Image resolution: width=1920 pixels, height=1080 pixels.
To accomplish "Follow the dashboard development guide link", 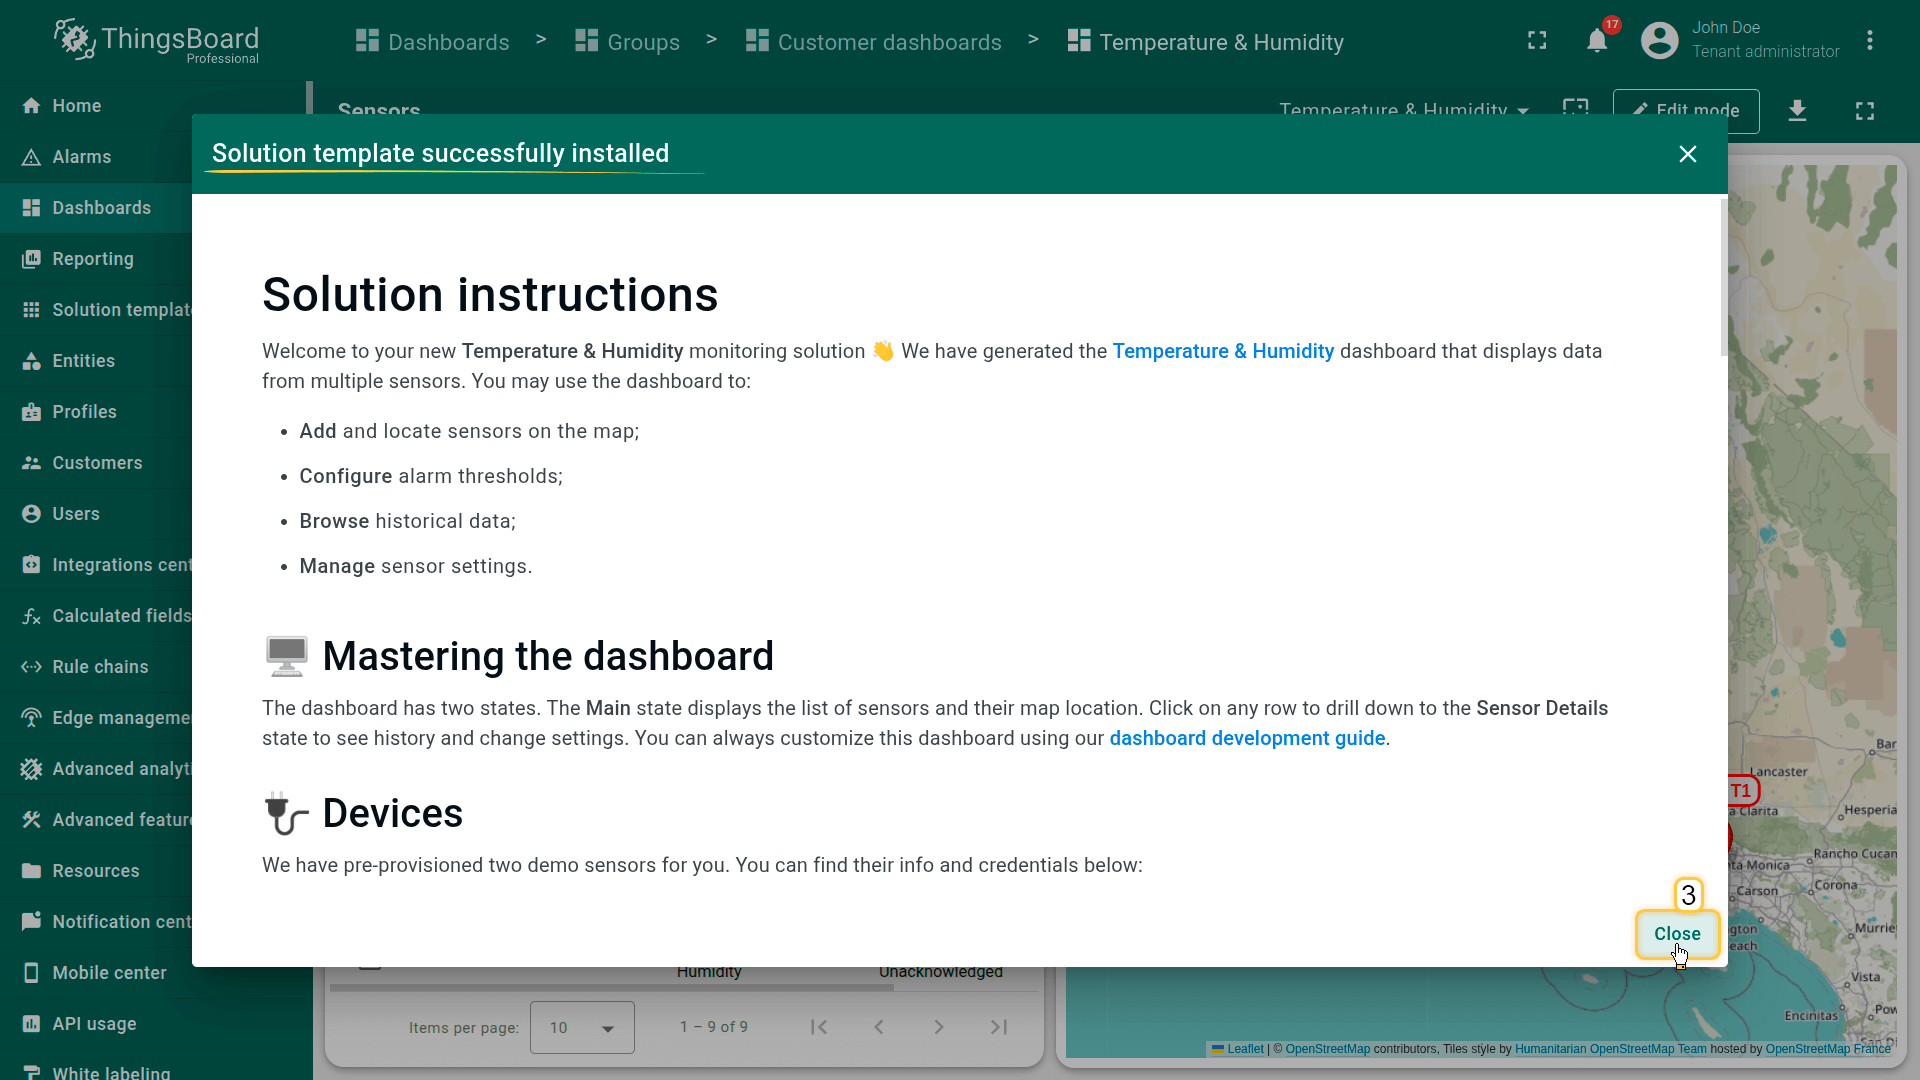I will click(x=1247, y=738).
